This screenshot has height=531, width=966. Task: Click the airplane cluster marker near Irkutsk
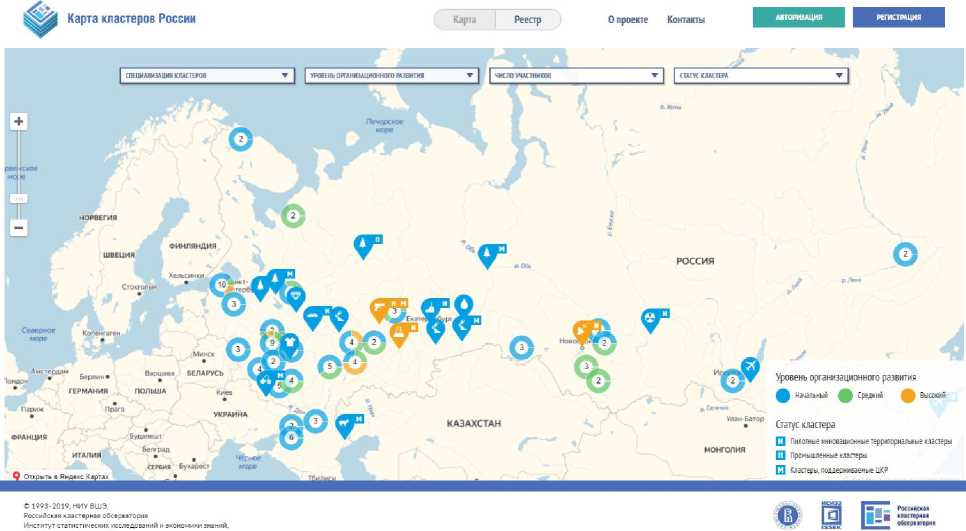pos(750,368)
